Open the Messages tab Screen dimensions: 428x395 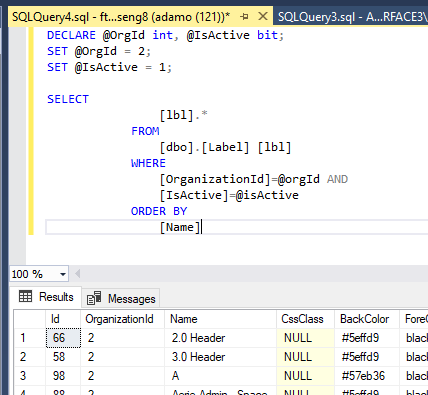[x=121, y=298]
